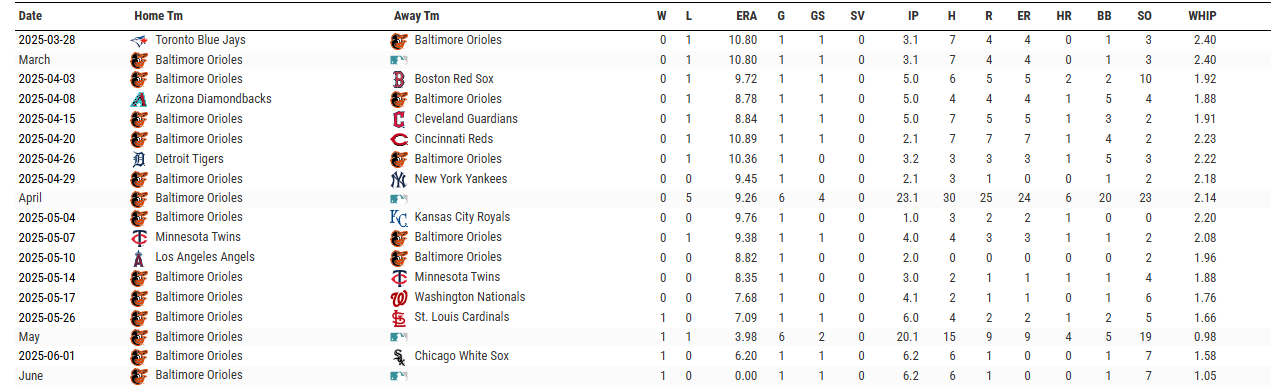Sort table by the WHIP column header
1273x387 pixels.
[1202, 16]
